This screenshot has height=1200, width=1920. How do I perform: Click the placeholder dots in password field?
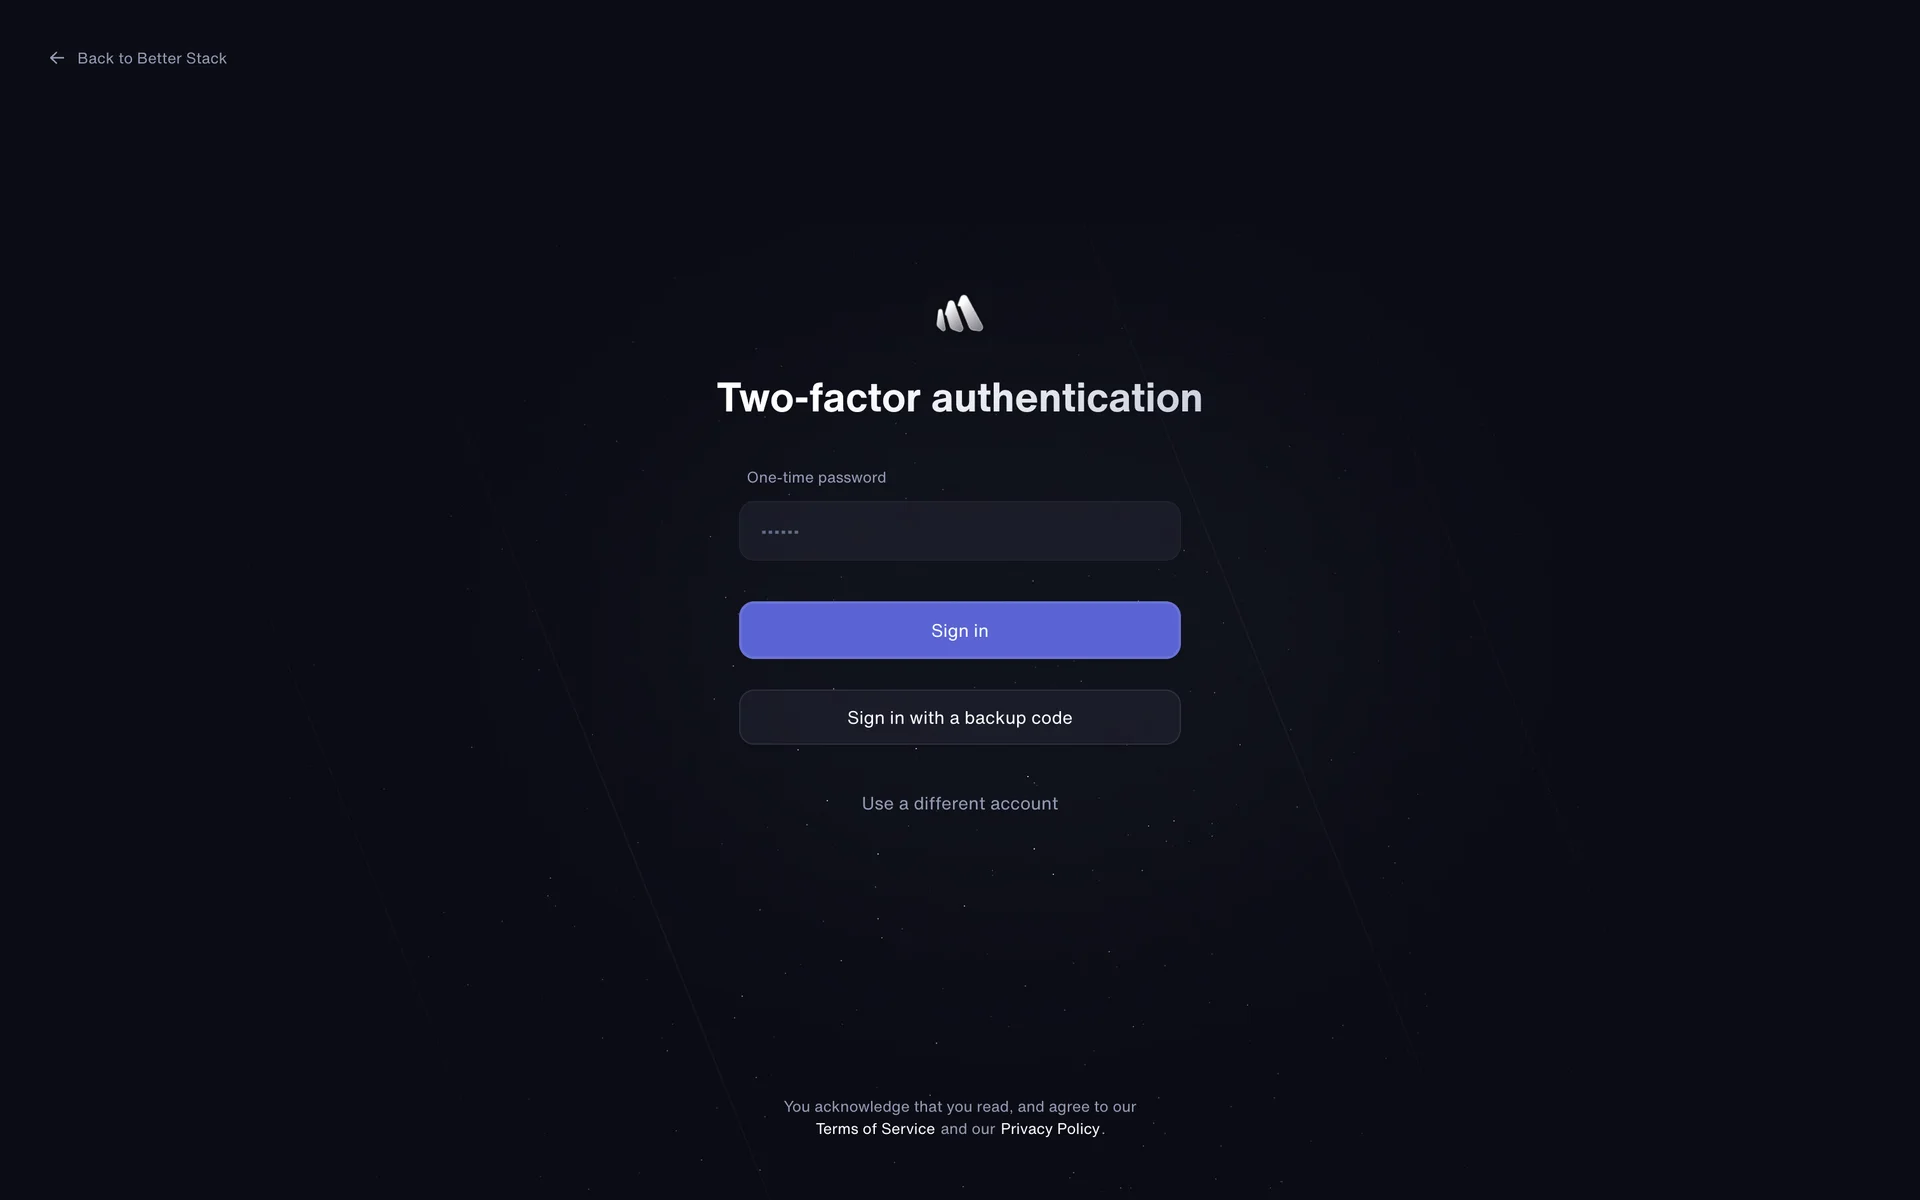pyautogui.click(x=780, y=532)
